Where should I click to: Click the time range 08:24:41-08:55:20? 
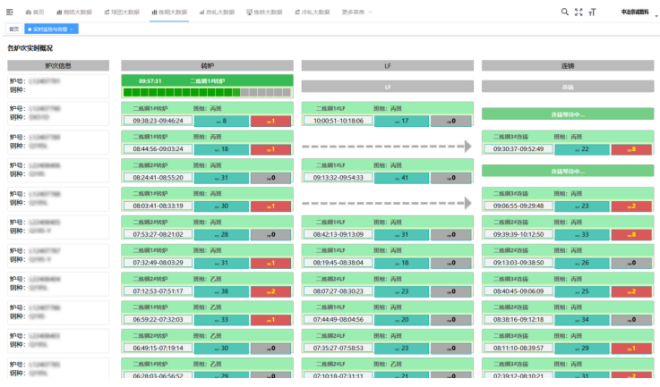[158, 178]
